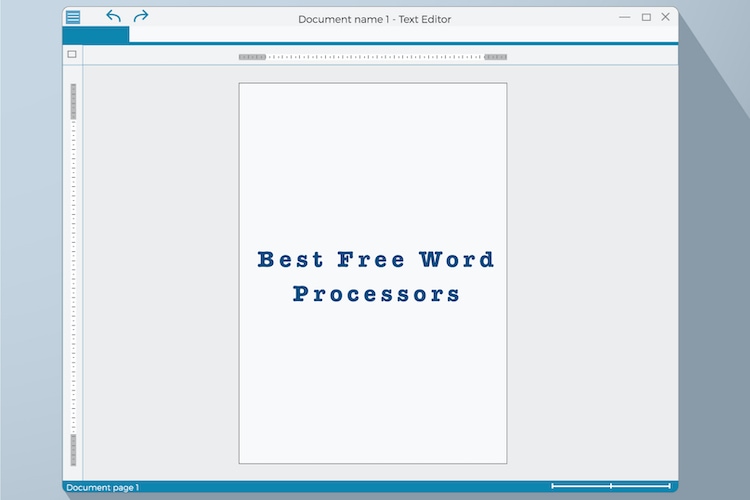Click the middle of the vertical ruler
Screen dimensions: 750x500
[73, 275]
